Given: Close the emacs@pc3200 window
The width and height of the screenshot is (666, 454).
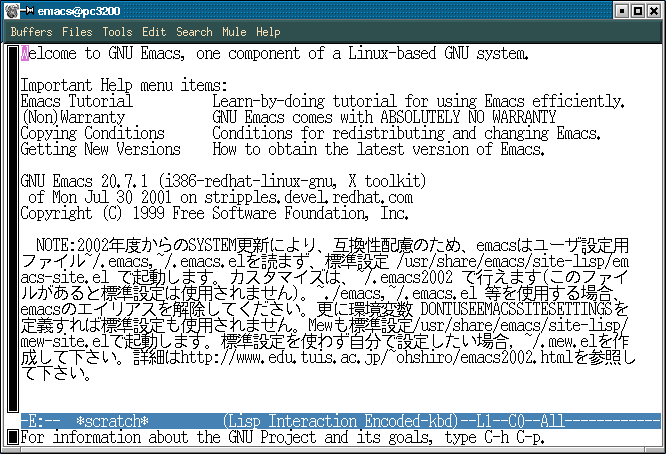Looking at the screenshot, I should tap(654, 11).
